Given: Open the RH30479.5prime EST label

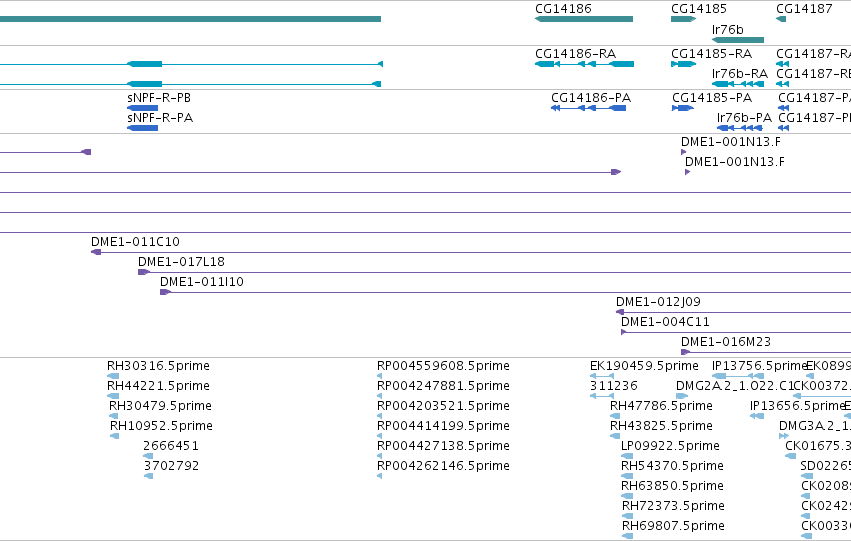Looking at the screenshot, I should tap(160, 406).
